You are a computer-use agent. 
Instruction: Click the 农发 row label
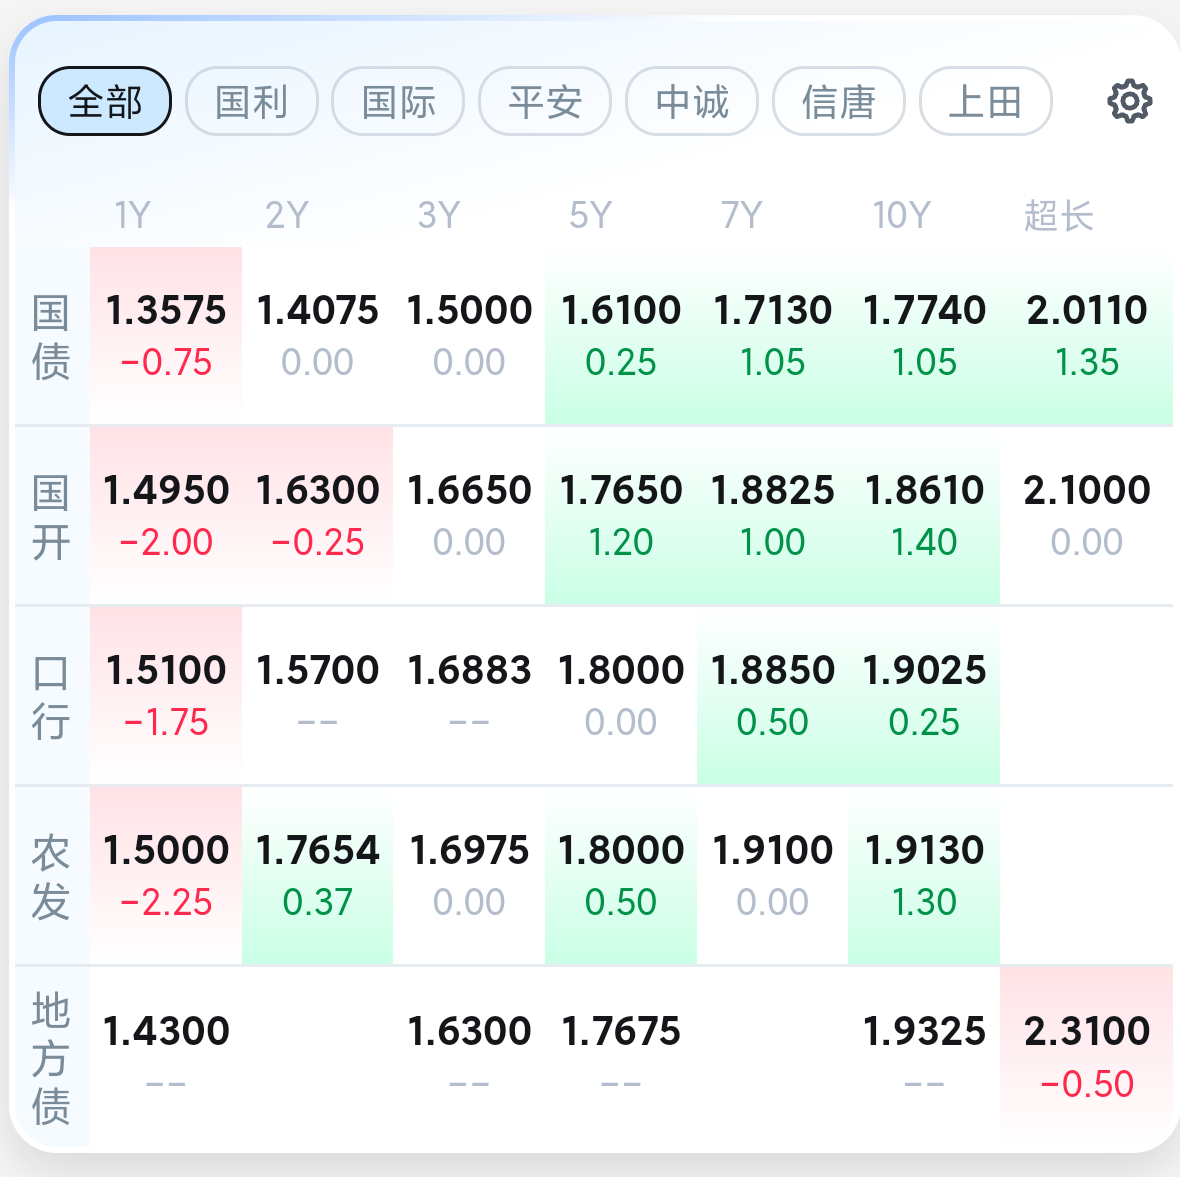pos(51,877)
